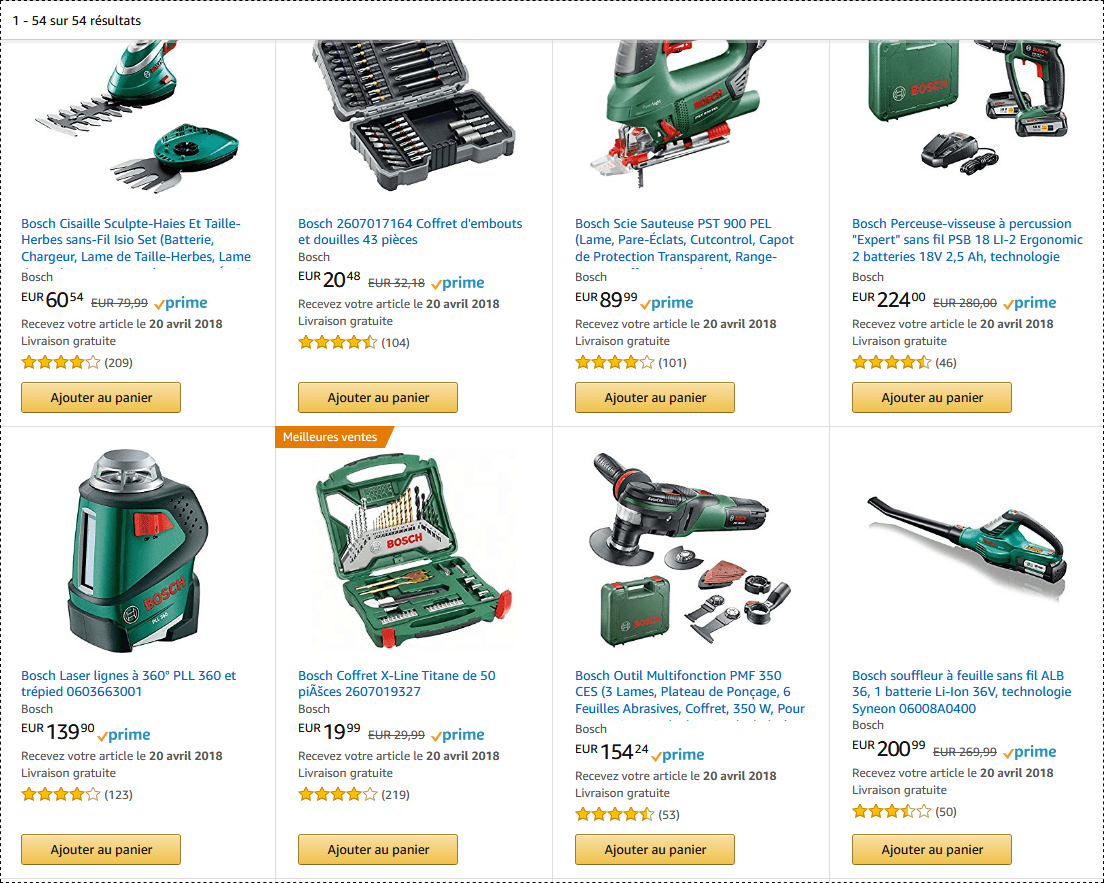Screen dimensions: 1104x883
Task: Click the prime logo beside EUR 20,48
Action: [x=458, y=283]
